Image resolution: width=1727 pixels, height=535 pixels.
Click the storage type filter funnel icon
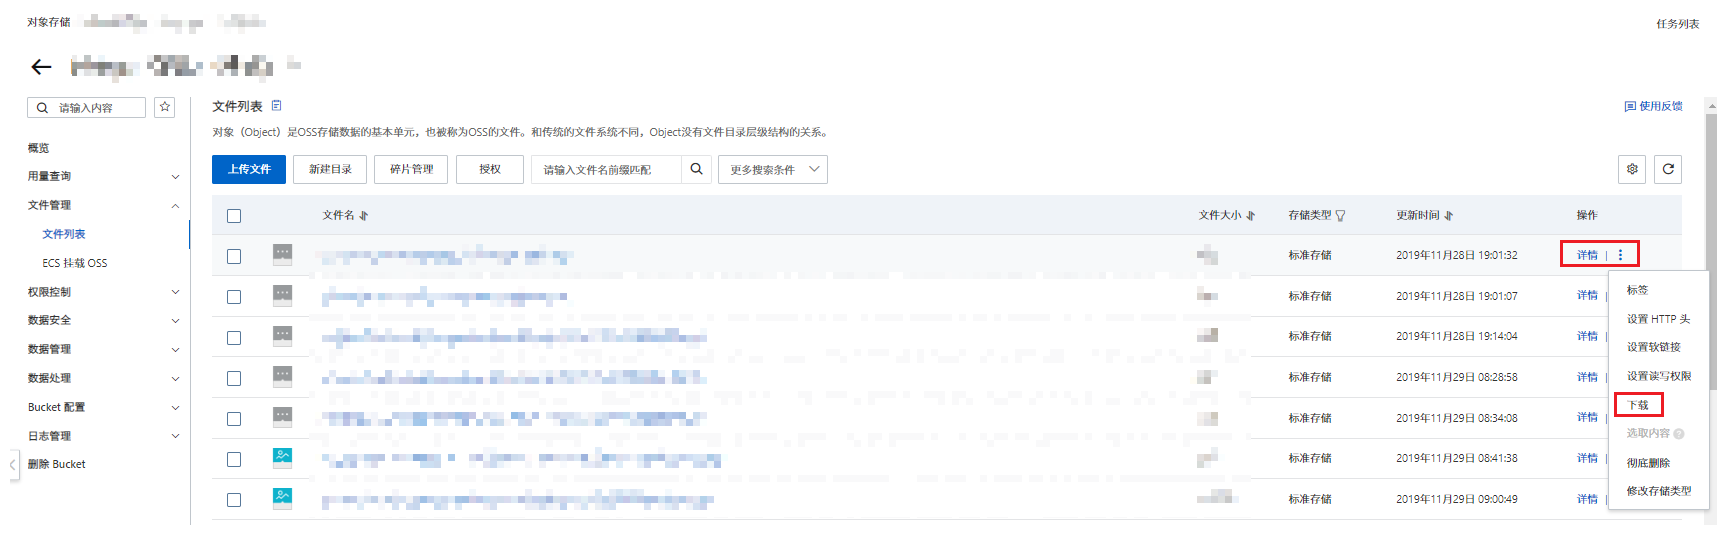pyautogui.click(x=1341, y=215)
